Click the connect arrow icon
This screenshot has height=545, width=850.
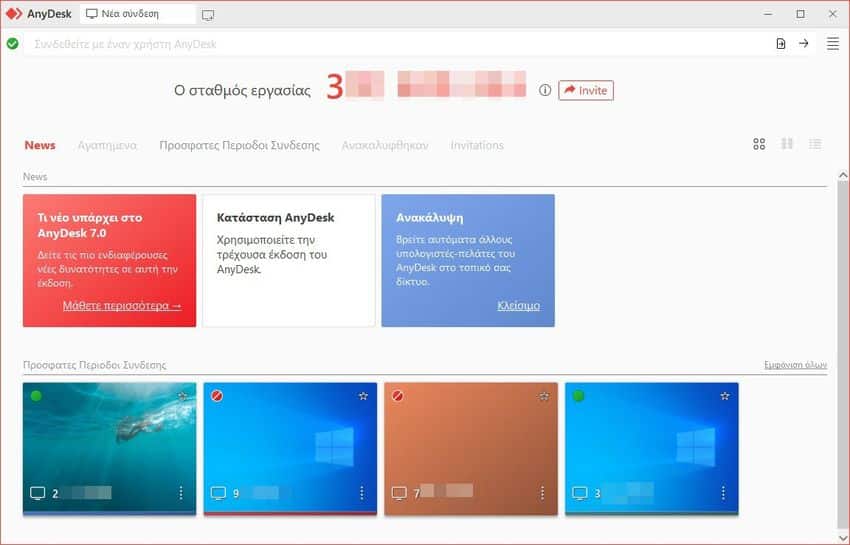[803, 43]
